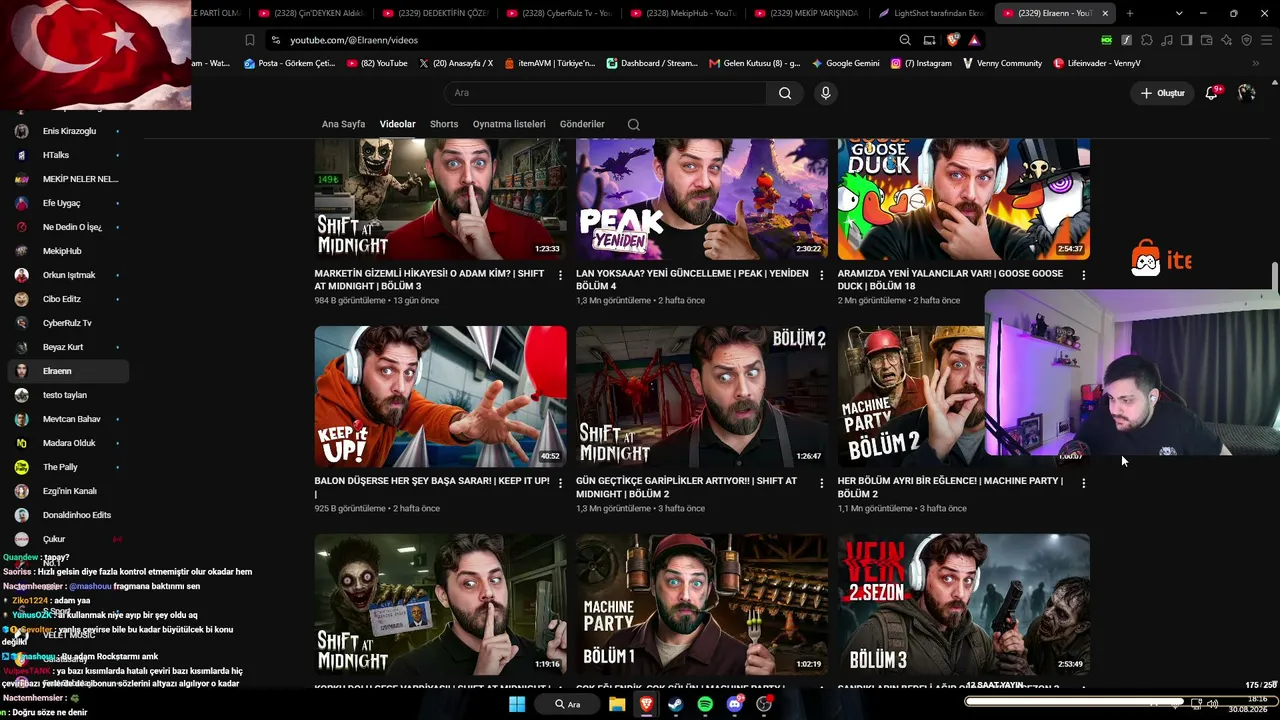1280x720 pixels.
Task: Open File Explorer from the taskbar
Action: coord(617,704)
